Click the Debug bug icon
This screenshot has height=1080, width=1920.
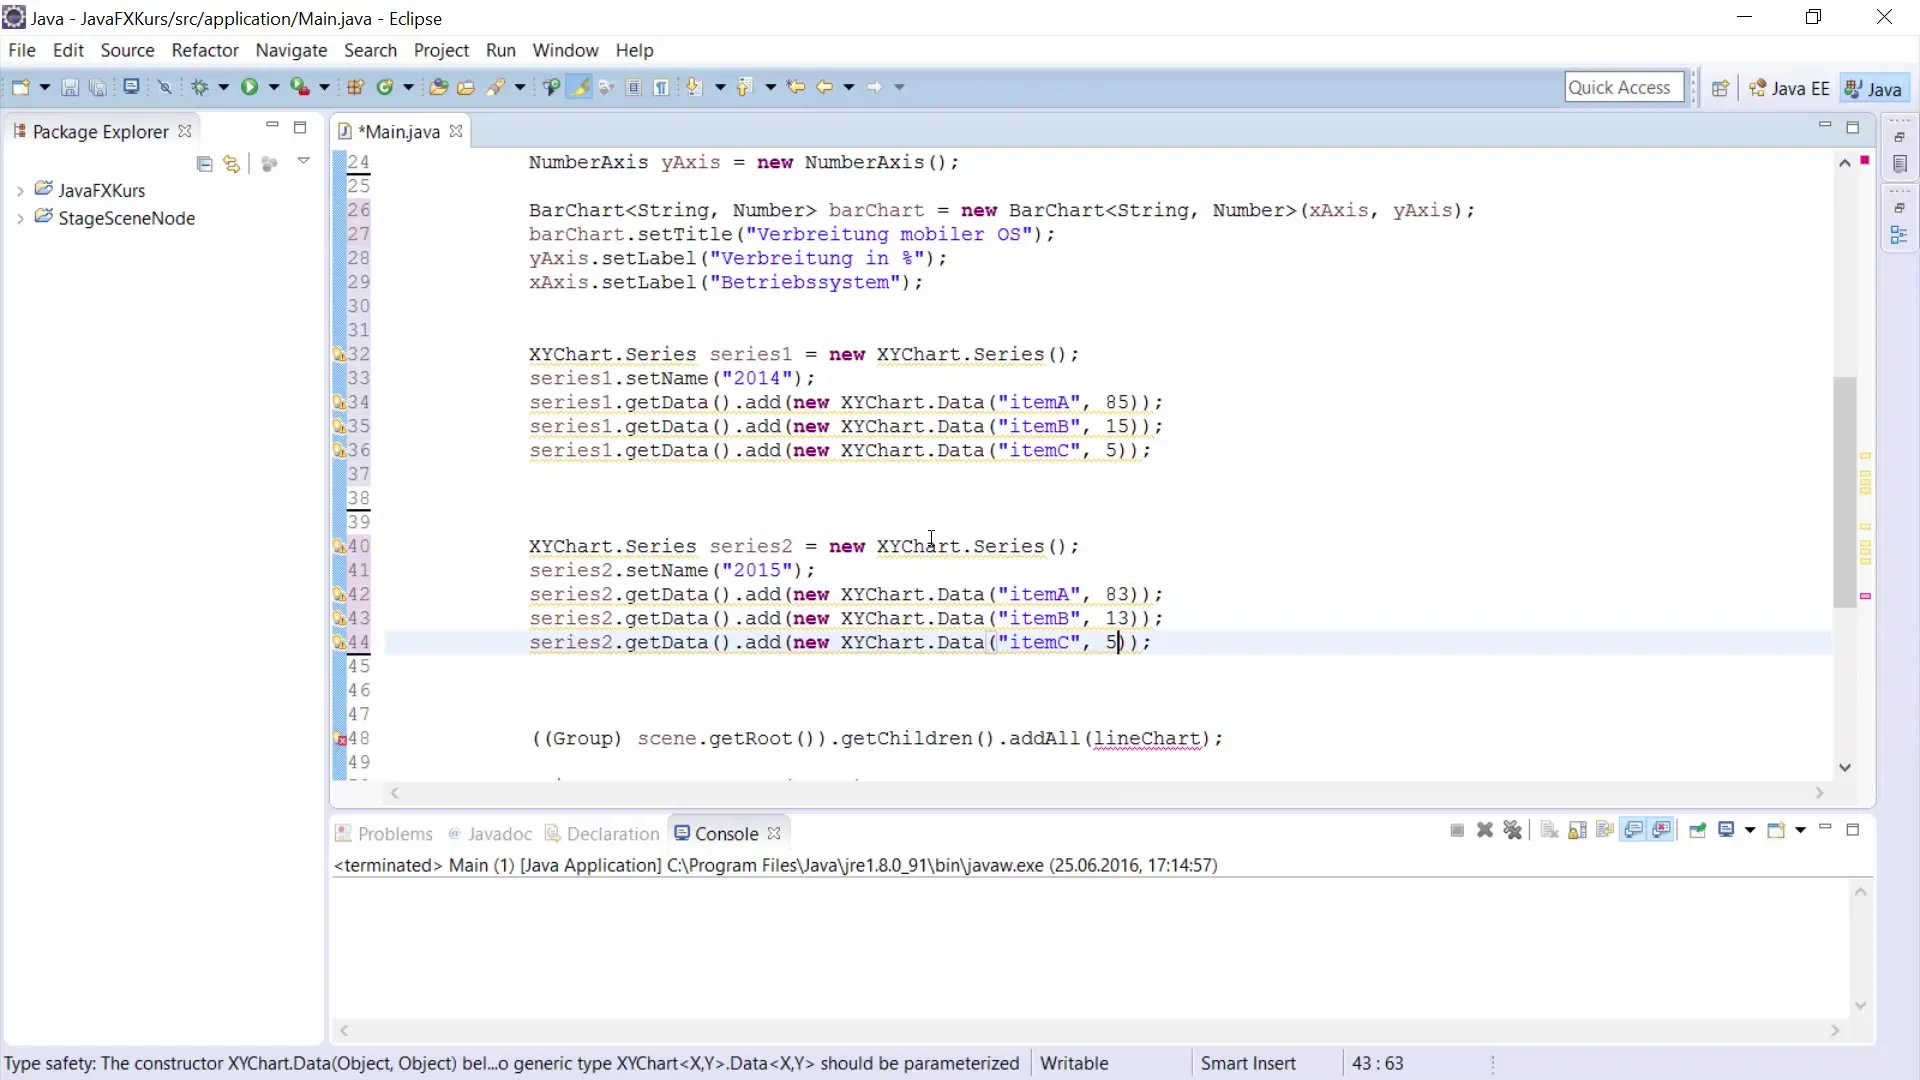point(199,87)
